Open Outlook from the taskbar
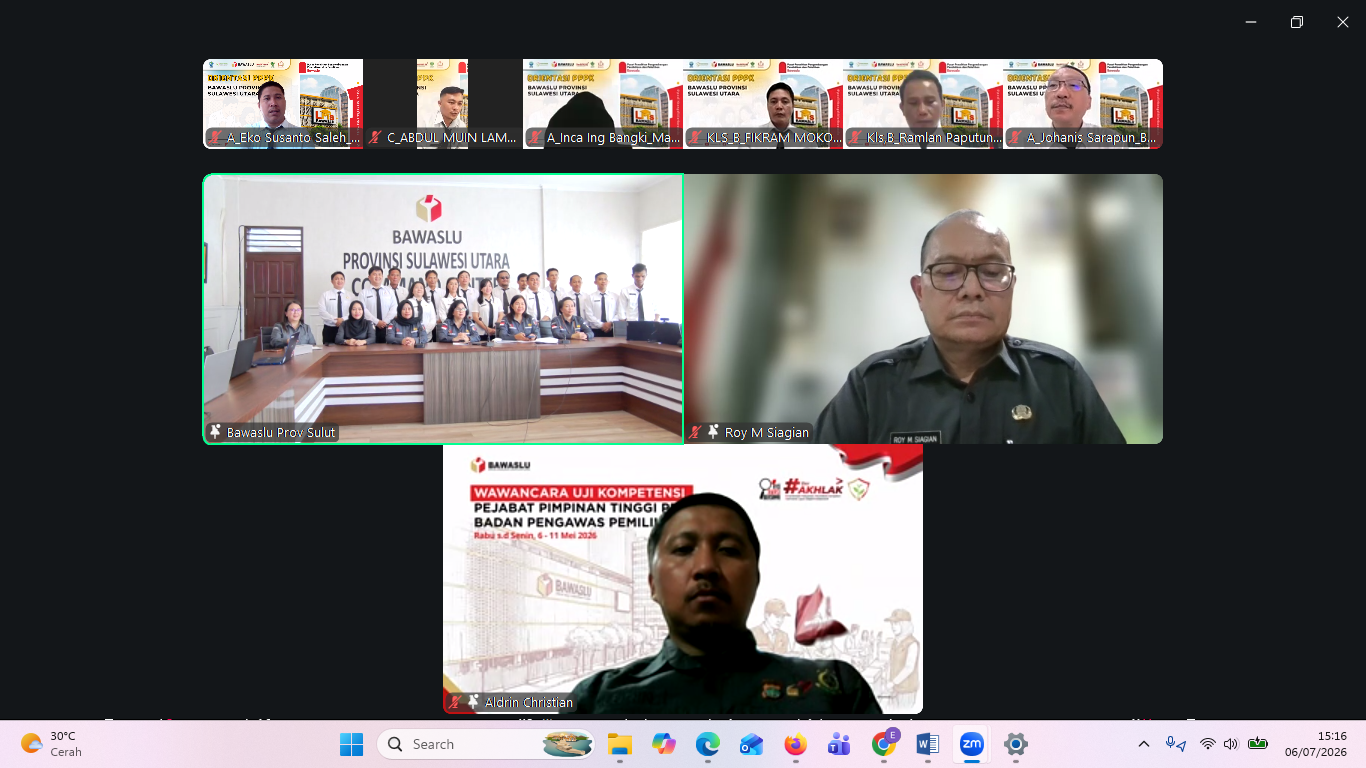The height and width of the screenshot is (768, 1366). coord(751,744)
